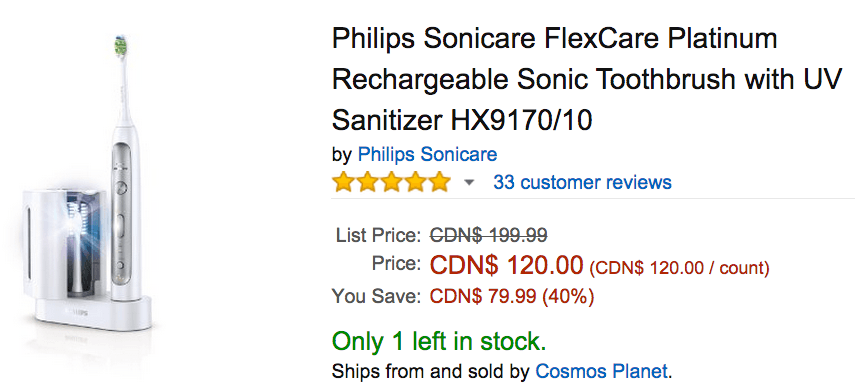Select the product title text
The width and height of the screenshot is (855, 392).
tap(587, 80)
